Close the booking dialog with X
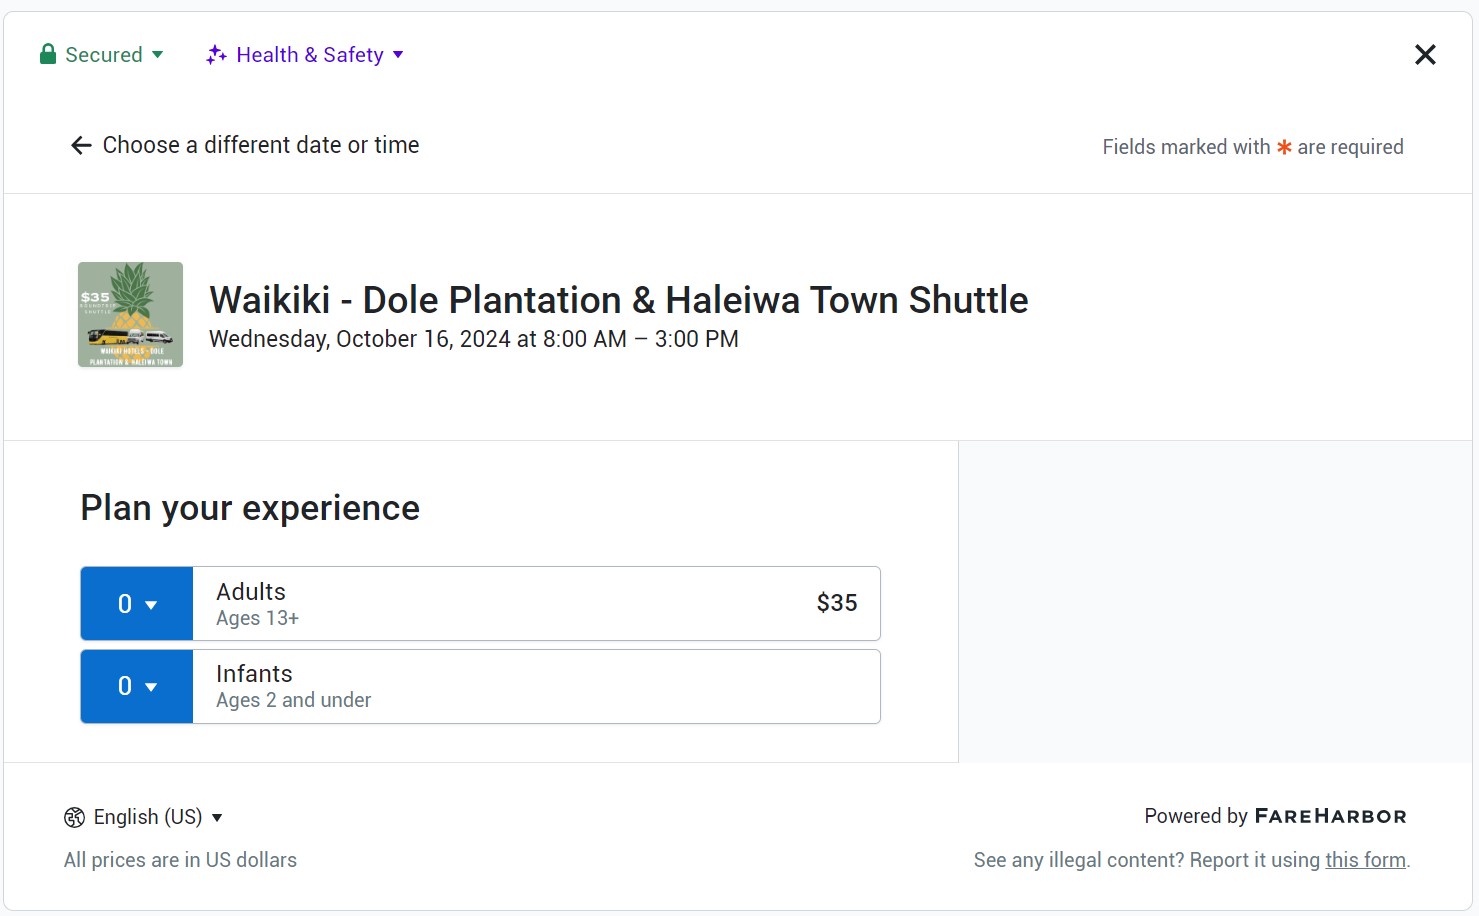The image size is (1479, 916). [1425, 55]
